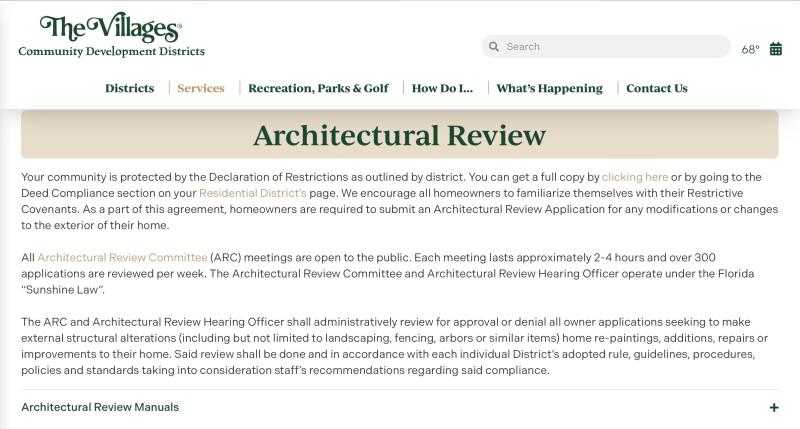Open the Contact Us menu

657,88
